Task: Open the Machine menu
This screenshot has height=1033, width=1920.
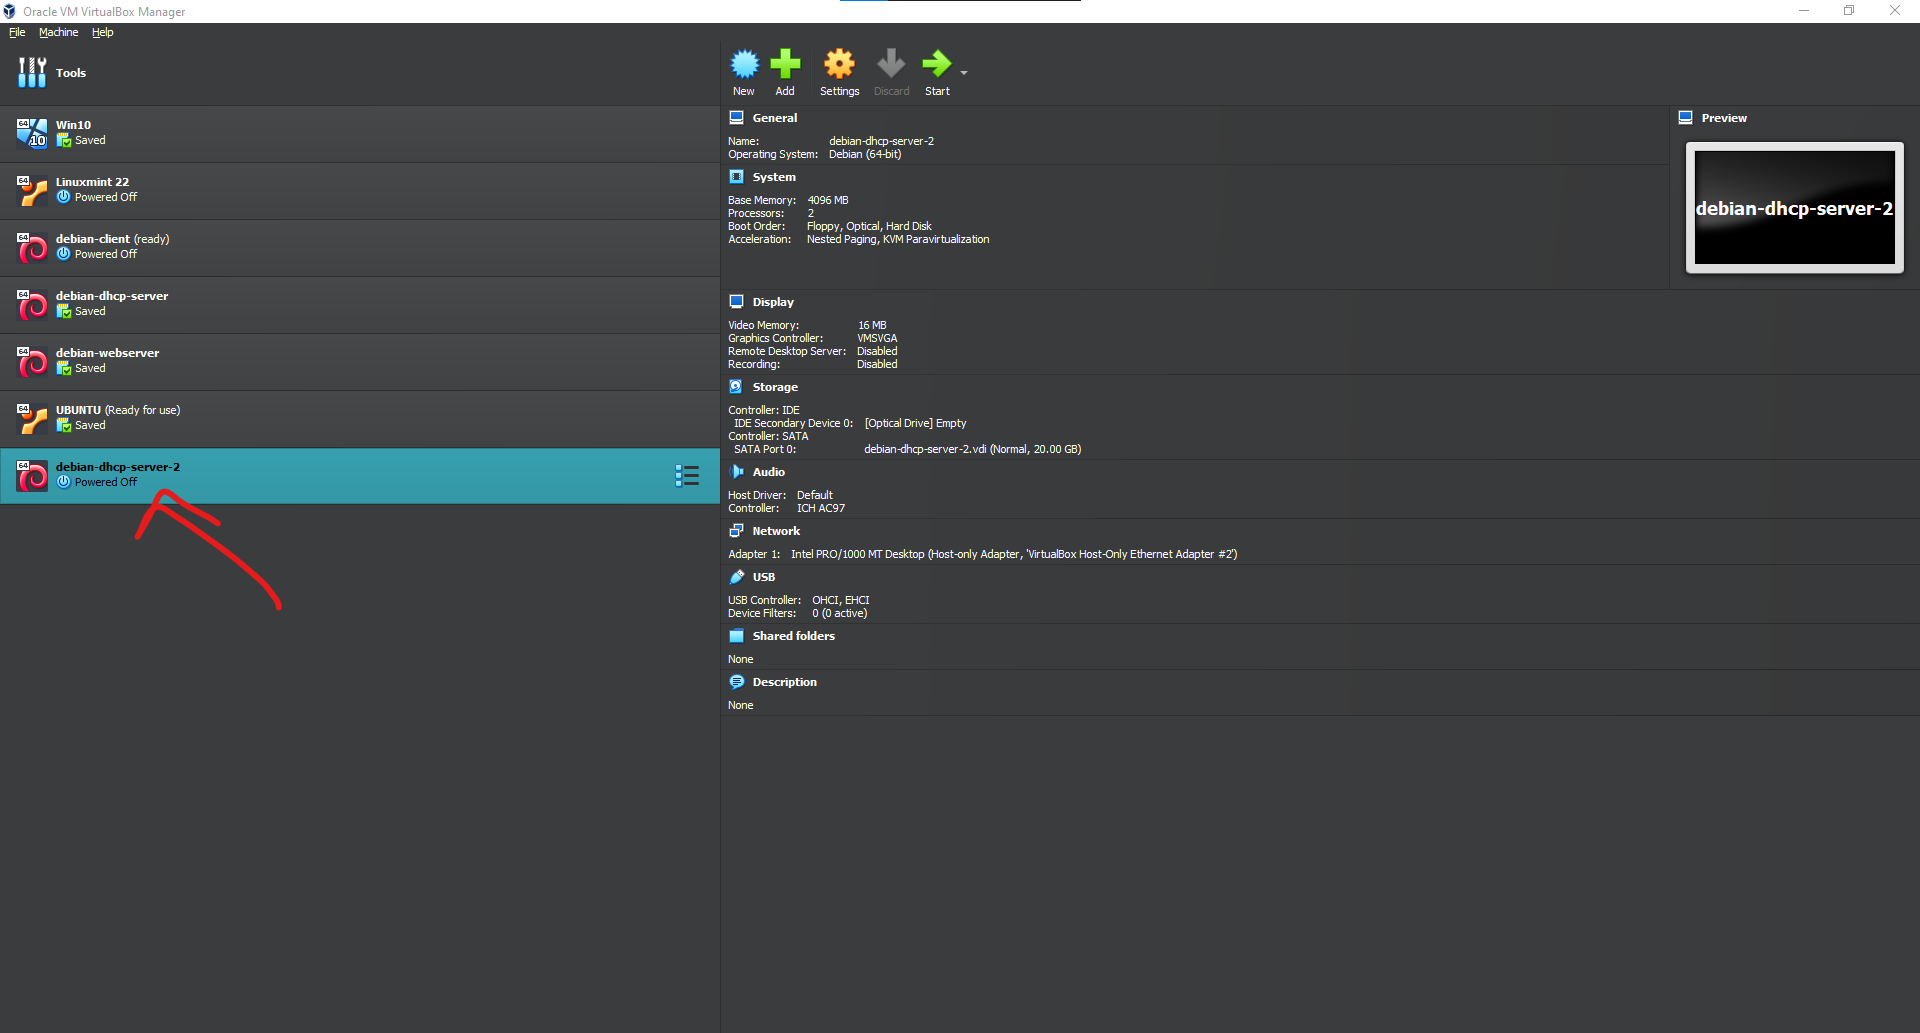Action: (x=58, y=32)
